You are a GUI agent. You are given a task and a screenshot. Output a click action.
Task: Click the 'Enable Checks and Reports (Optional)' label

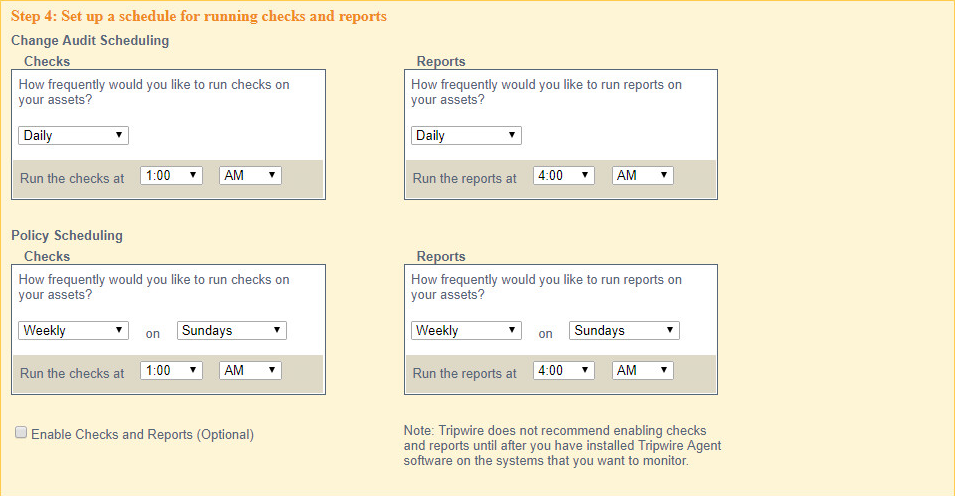[x=142, y=435]
